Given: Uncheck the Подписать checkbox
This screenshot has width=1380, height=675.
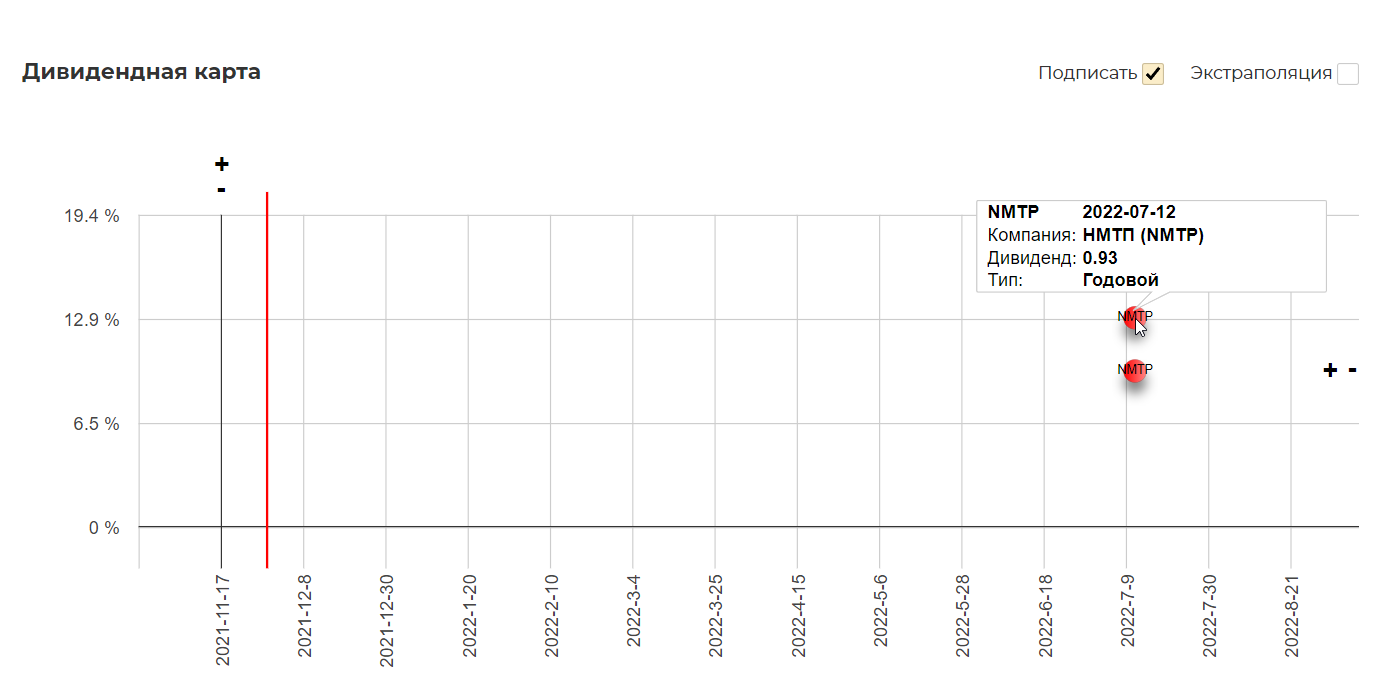Looking at the screenshot, I should coord(1153,74).
